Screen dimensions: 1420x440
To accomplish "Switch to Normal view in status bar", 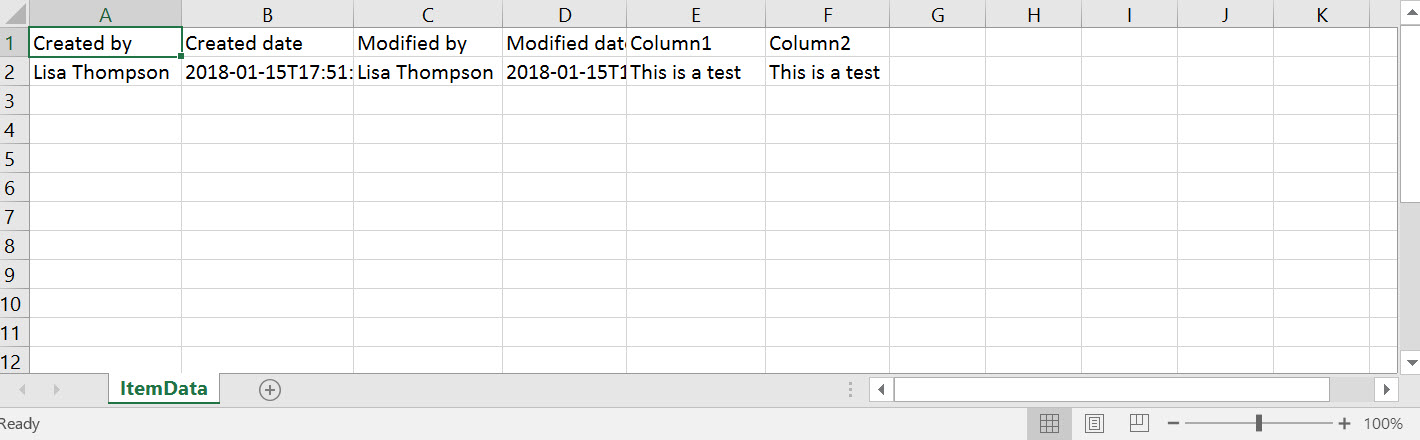I will click(1049, 424).
